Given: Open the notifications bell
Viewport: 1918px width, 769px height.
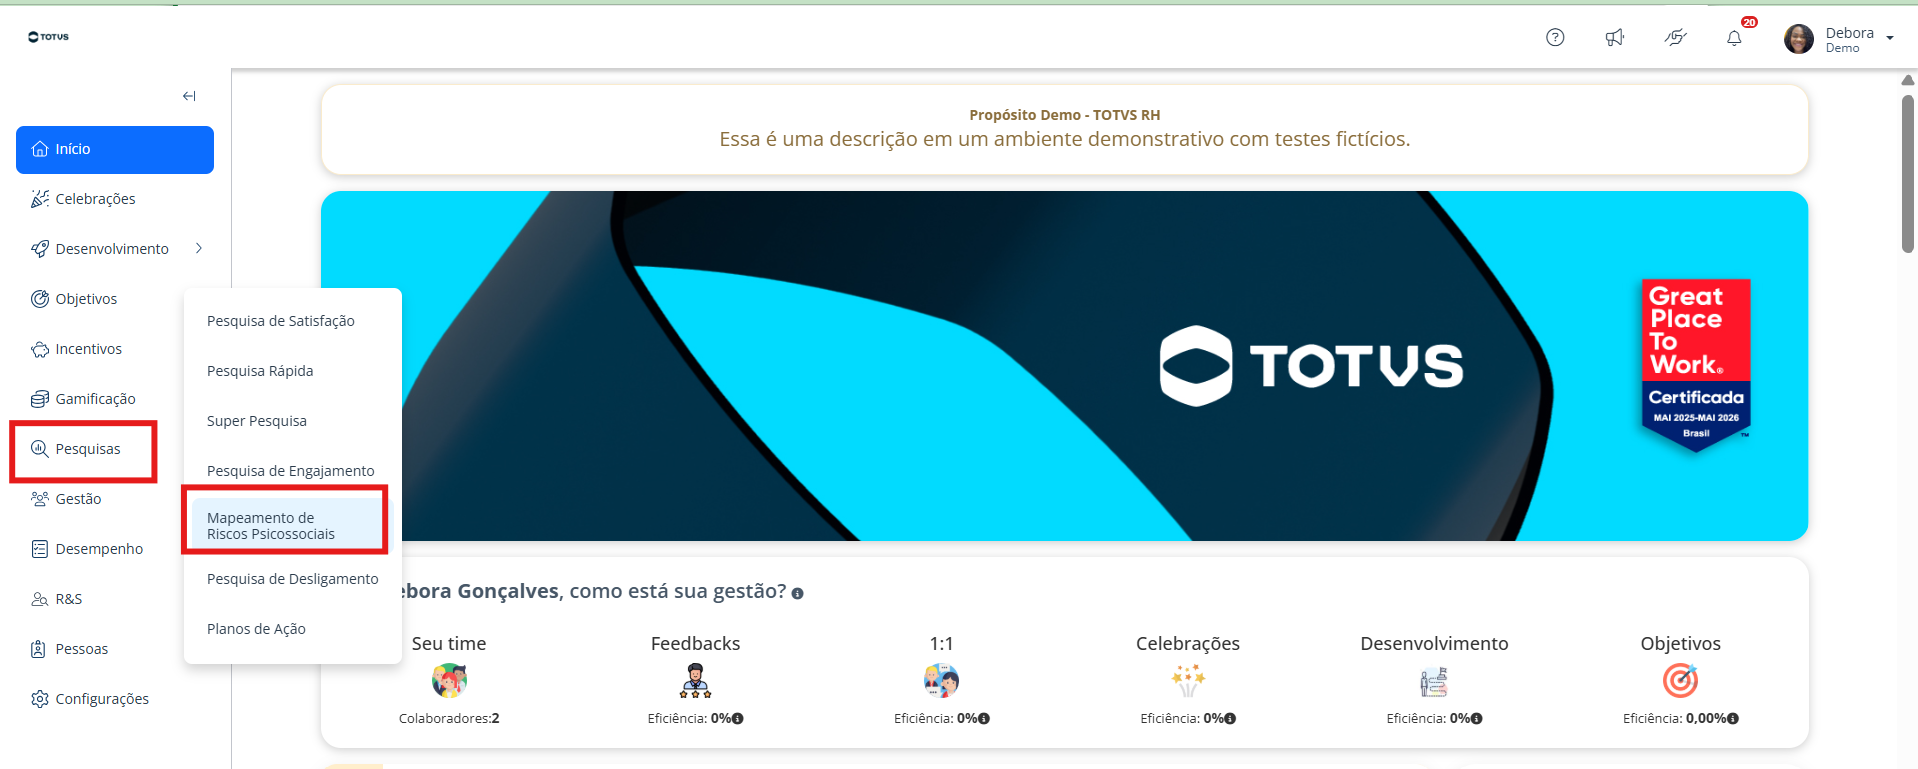Looking at the screenshot, I should (x=1734, y=38).
